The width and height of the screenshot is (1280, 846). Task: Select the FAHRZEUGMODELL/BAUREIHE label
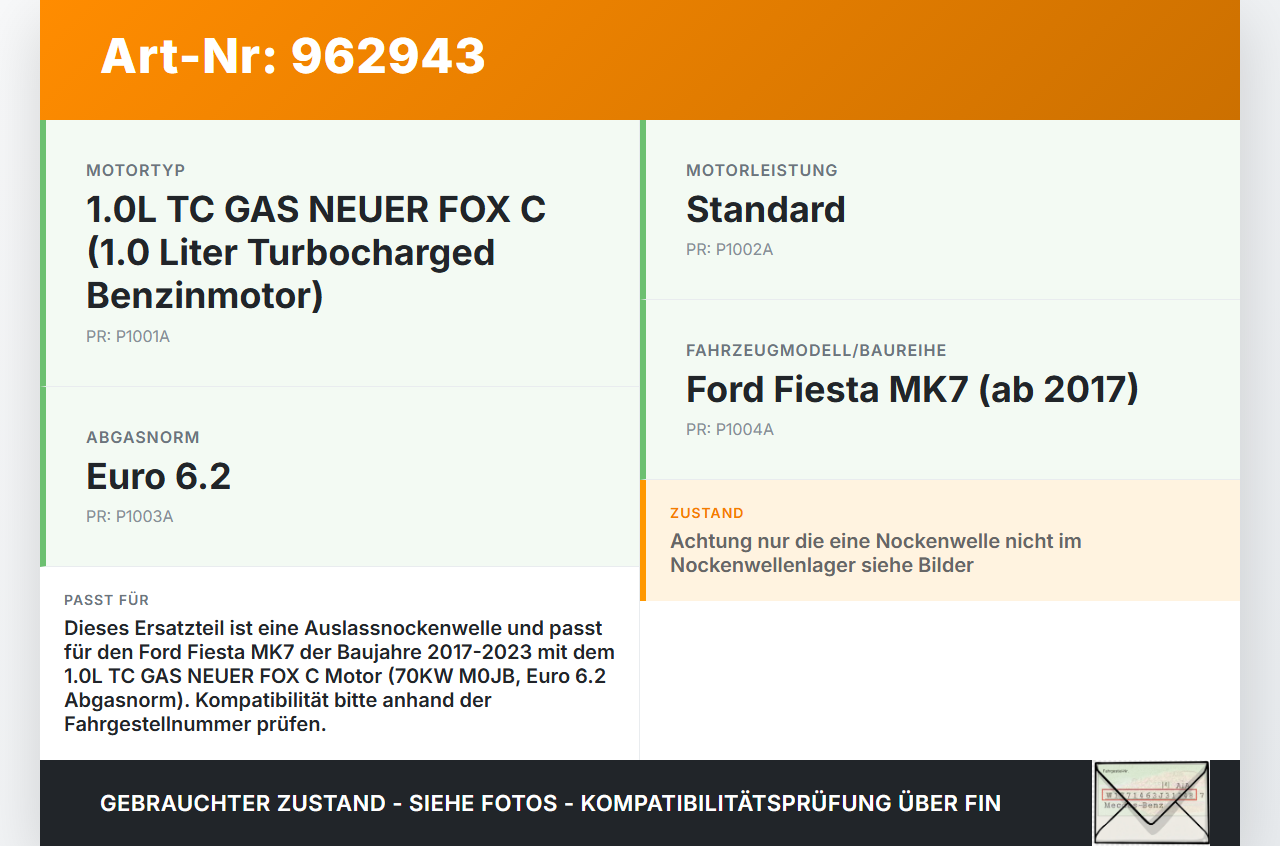point(815,350)
